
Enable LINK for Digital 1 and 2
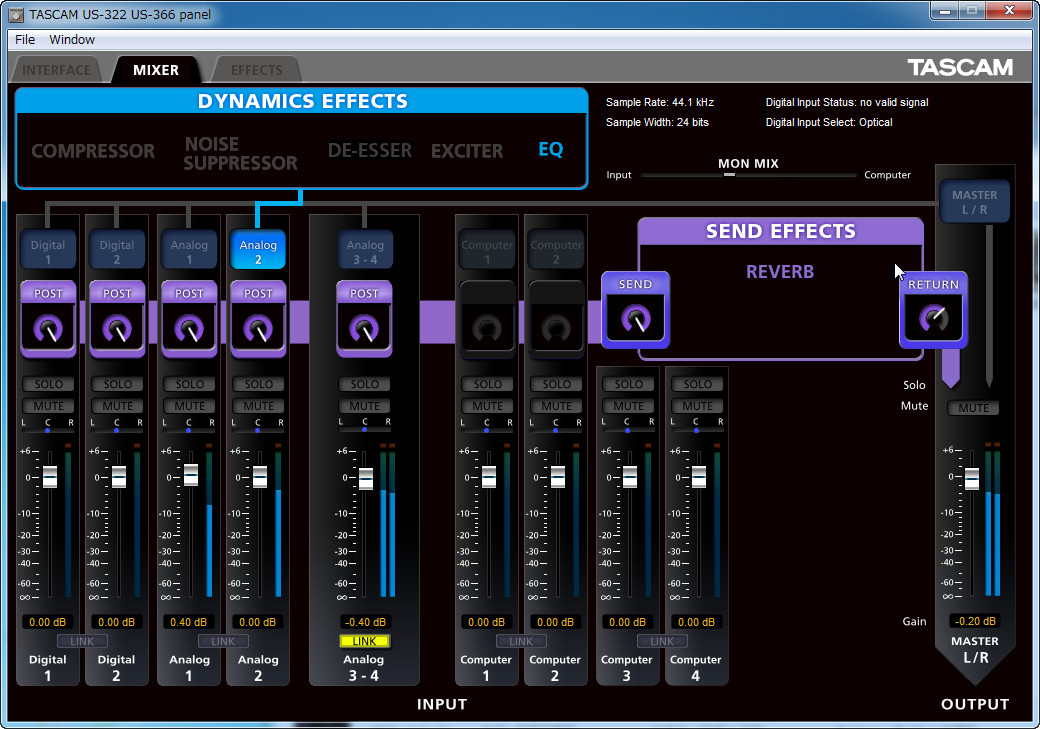pos(82,641)
